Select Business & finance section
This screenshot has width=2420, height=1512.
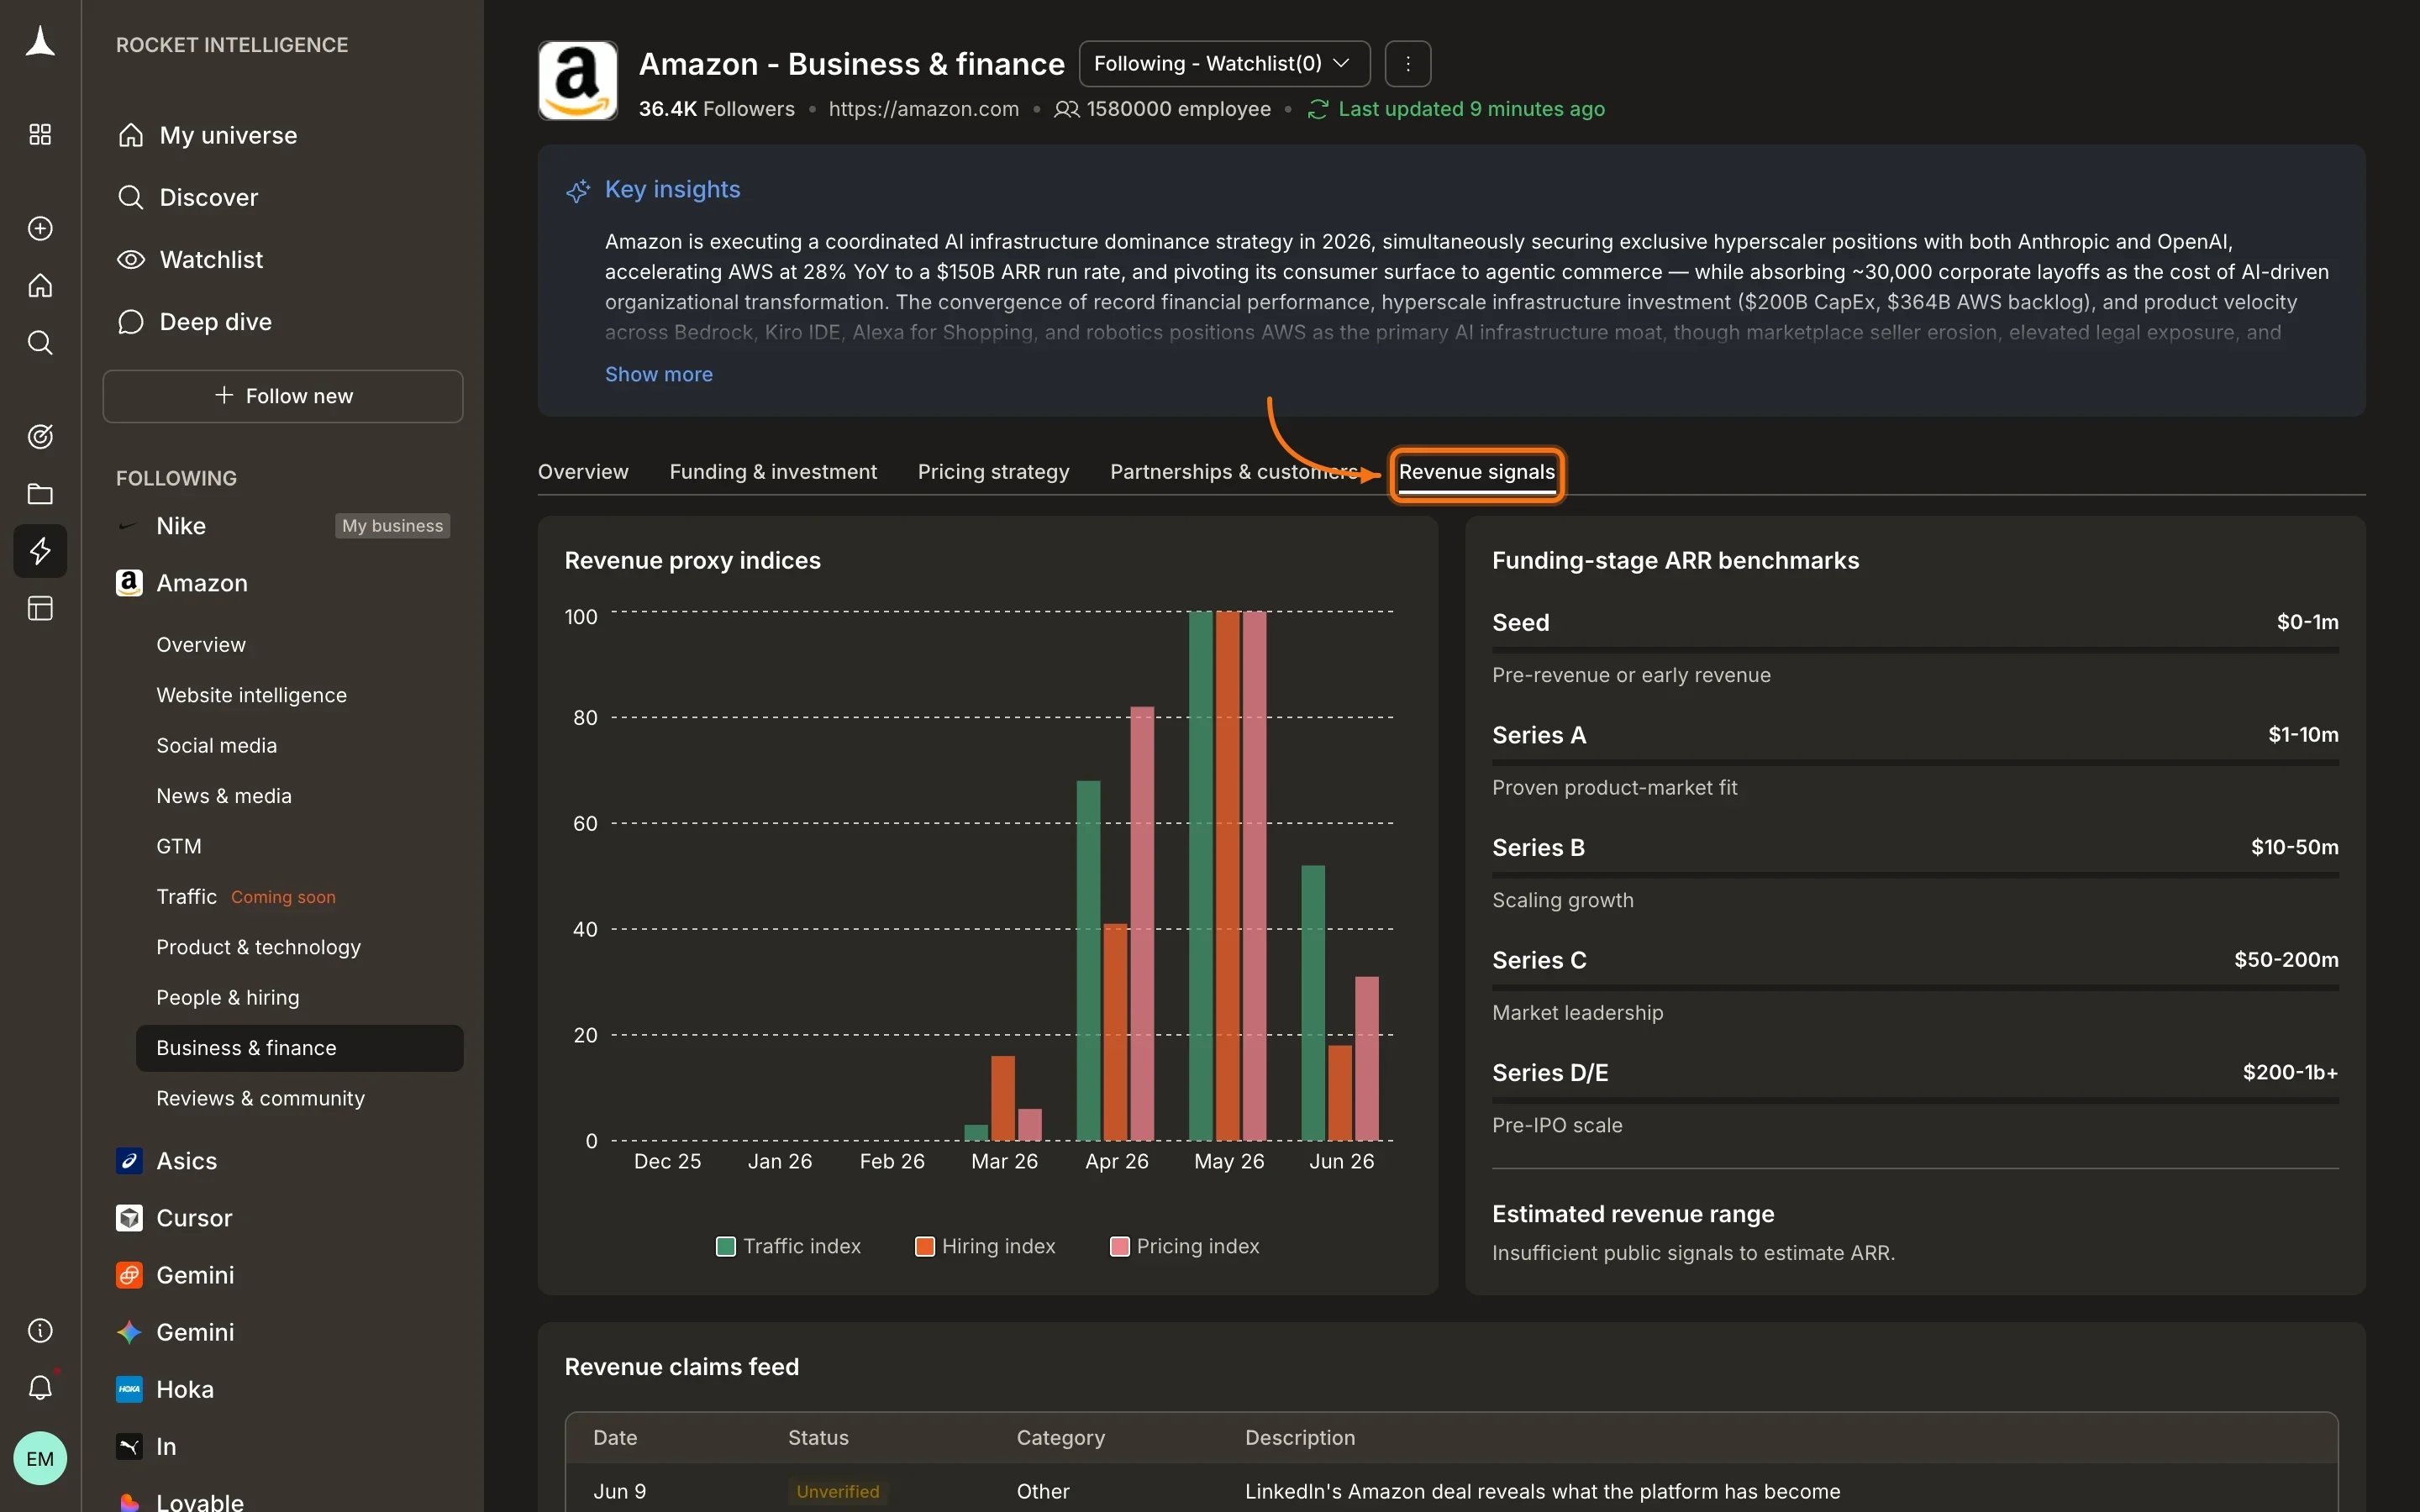pos(299,1048)
